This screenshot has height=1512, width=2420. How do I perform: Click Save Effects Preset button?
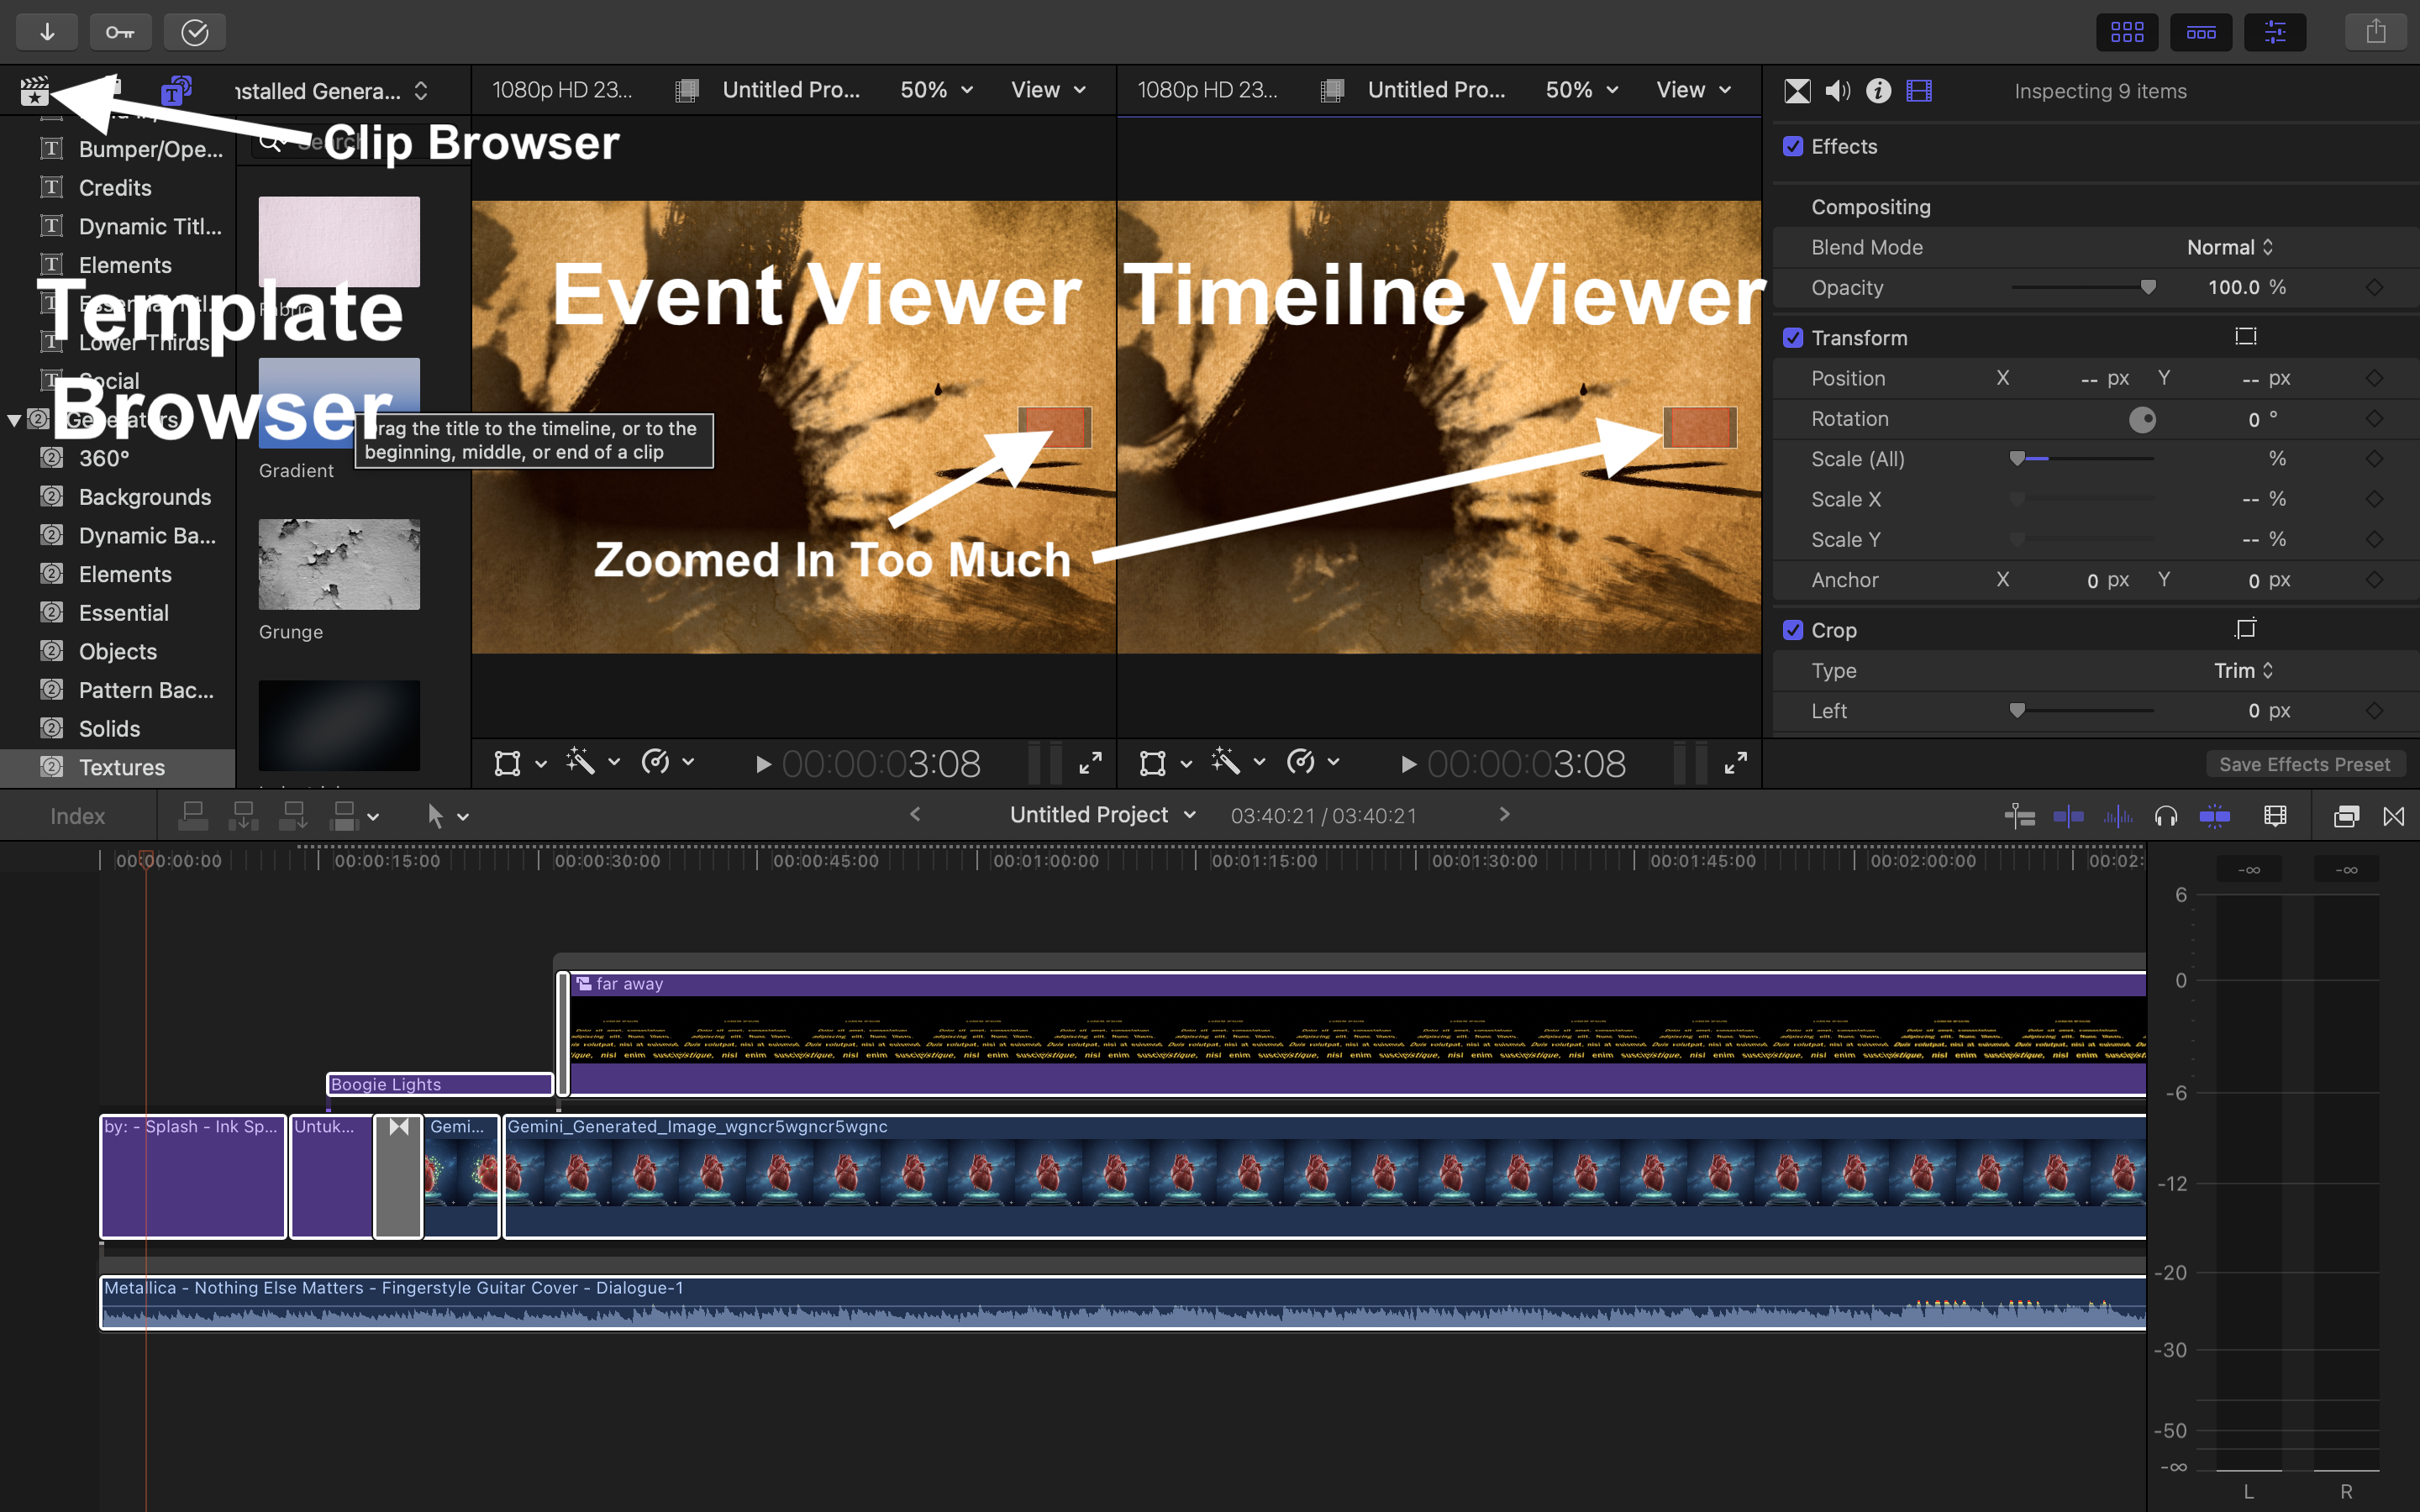[2304, 764]
